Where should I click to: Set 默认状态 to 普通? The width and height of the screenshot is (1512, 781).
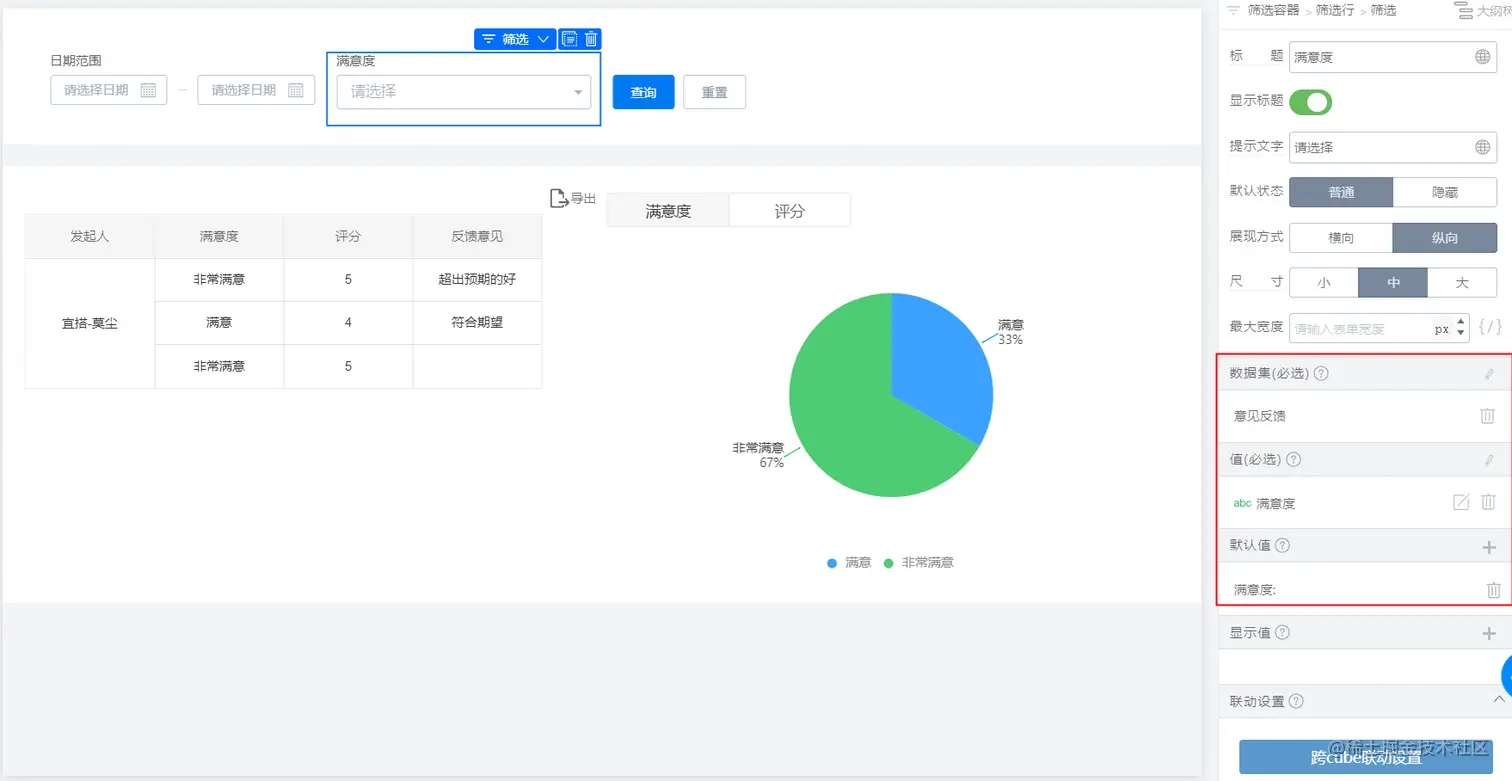pyautogui.click(x=1341, y=192)
